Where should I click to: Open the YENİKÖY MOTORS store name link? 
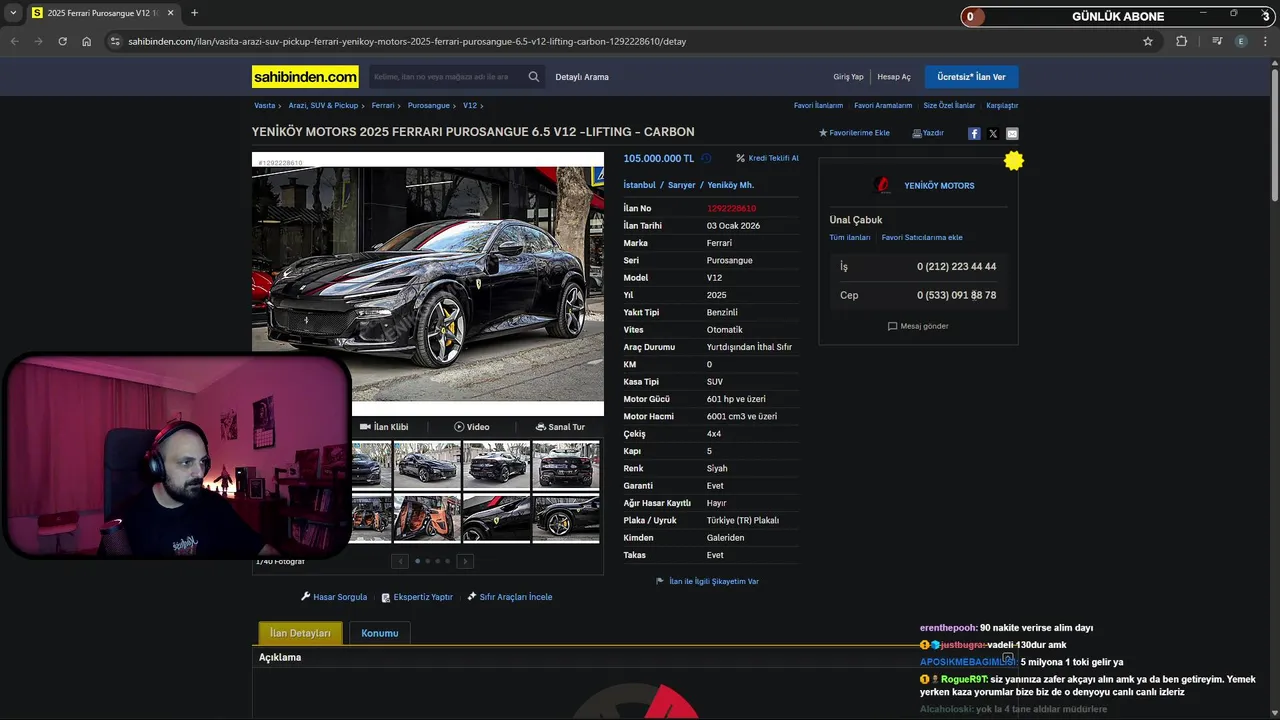coord(939,185)
